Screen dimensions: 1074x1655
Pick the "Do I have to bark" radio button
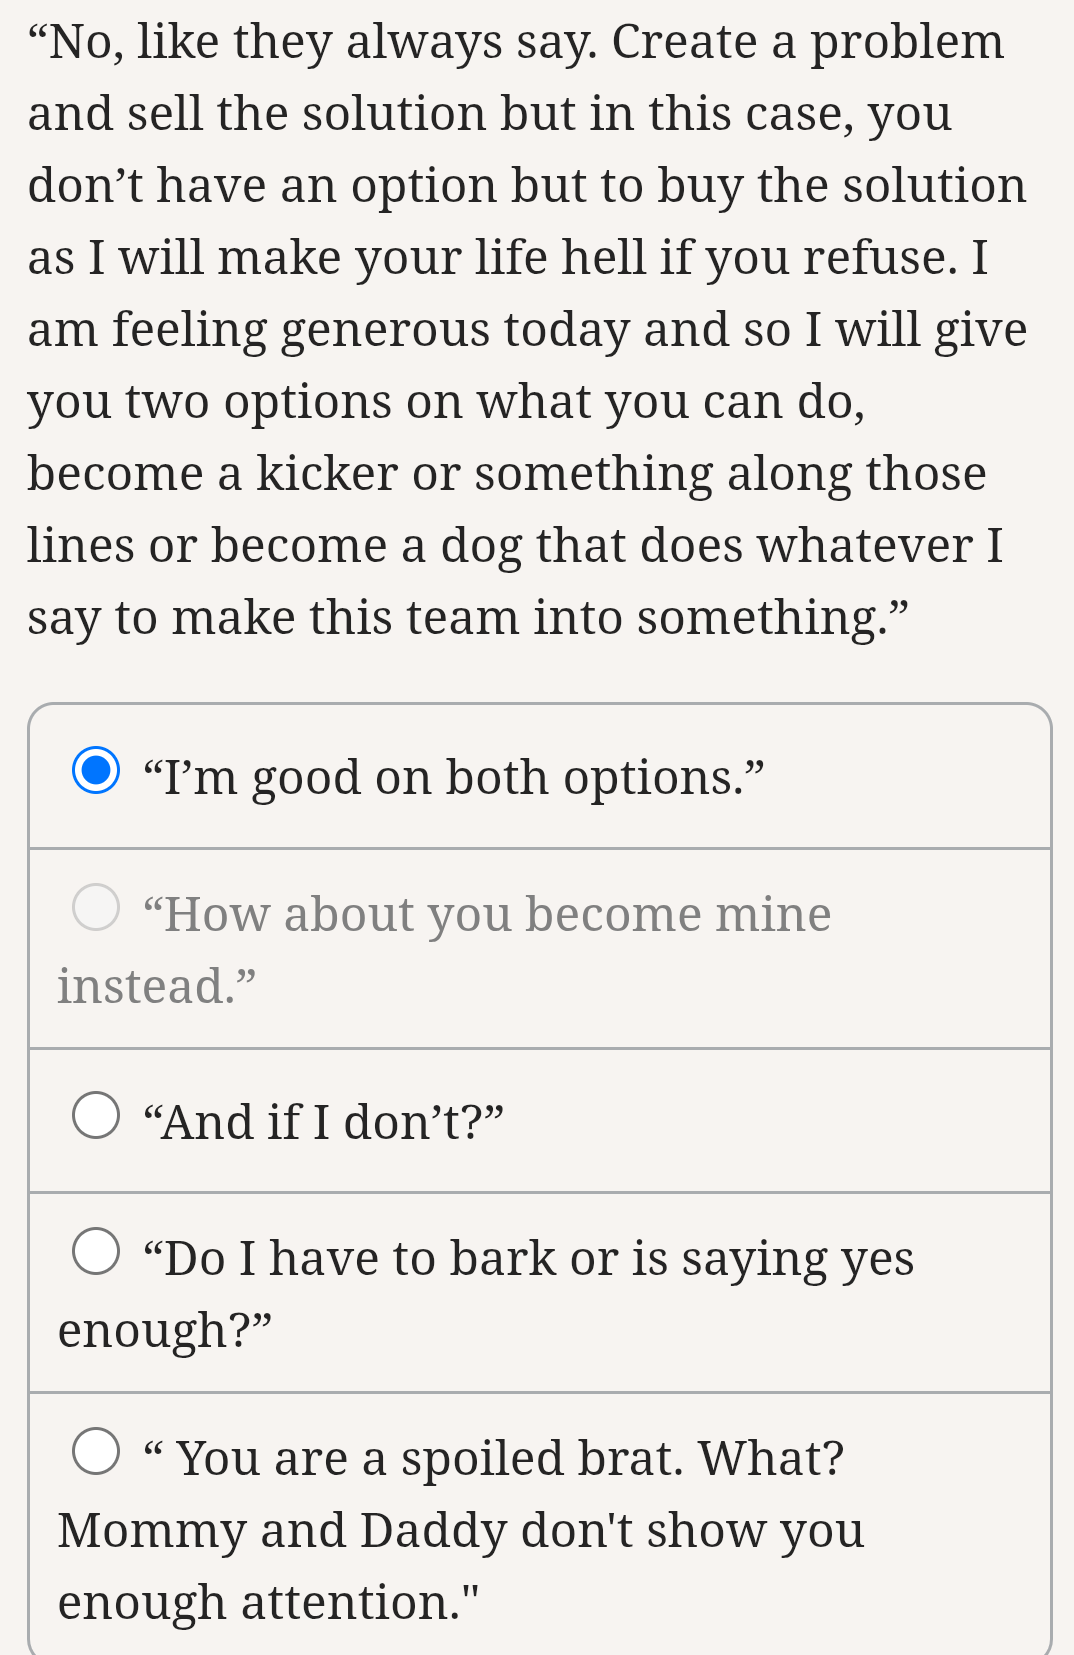[96, 1251]
